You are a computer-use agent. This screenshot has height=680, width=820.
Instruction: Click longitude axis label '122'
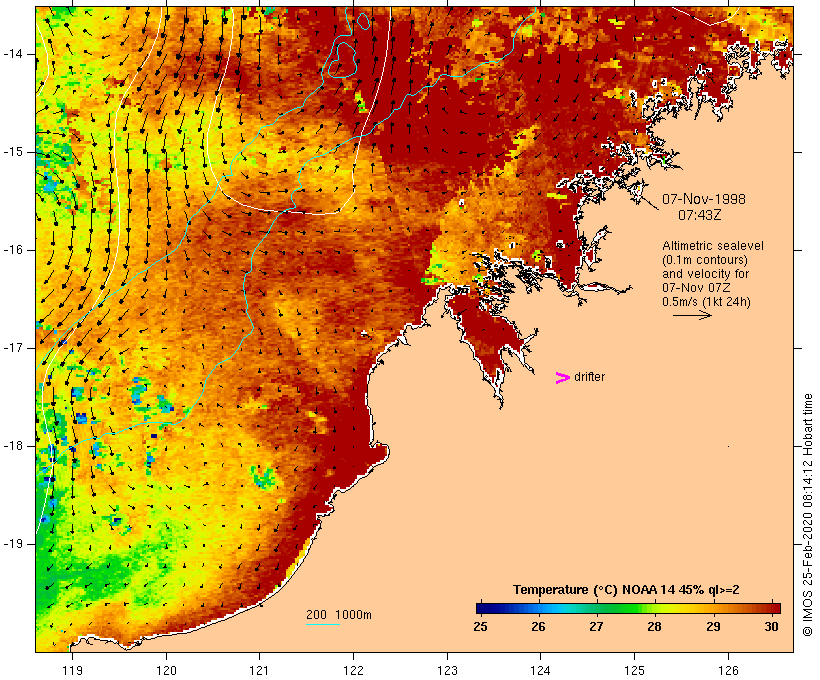[x=354, y=670]
